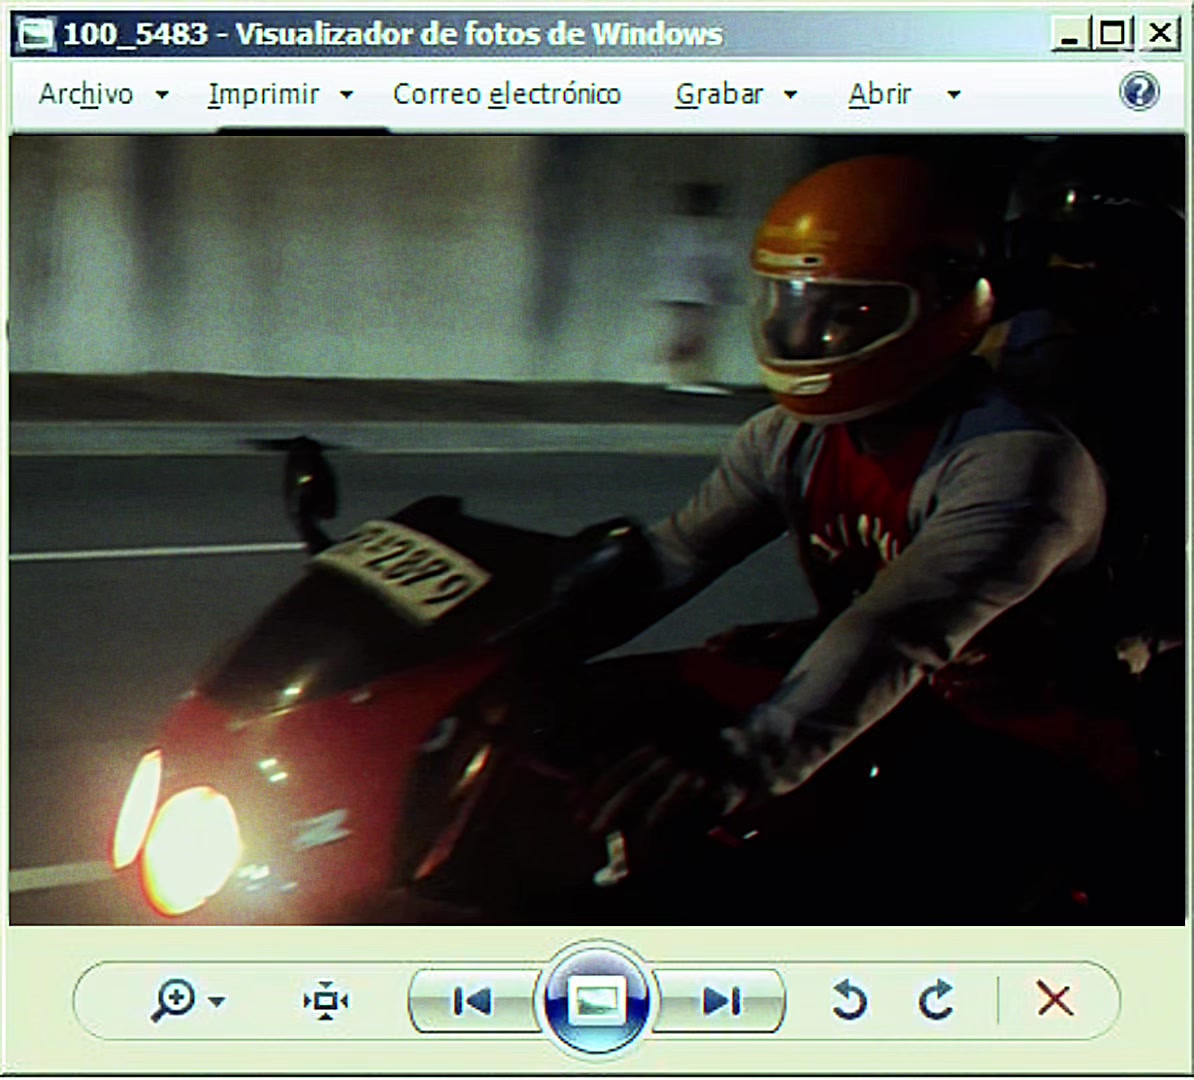
Task: Click the motorcycle photo display area
Action: pos(597,530)
